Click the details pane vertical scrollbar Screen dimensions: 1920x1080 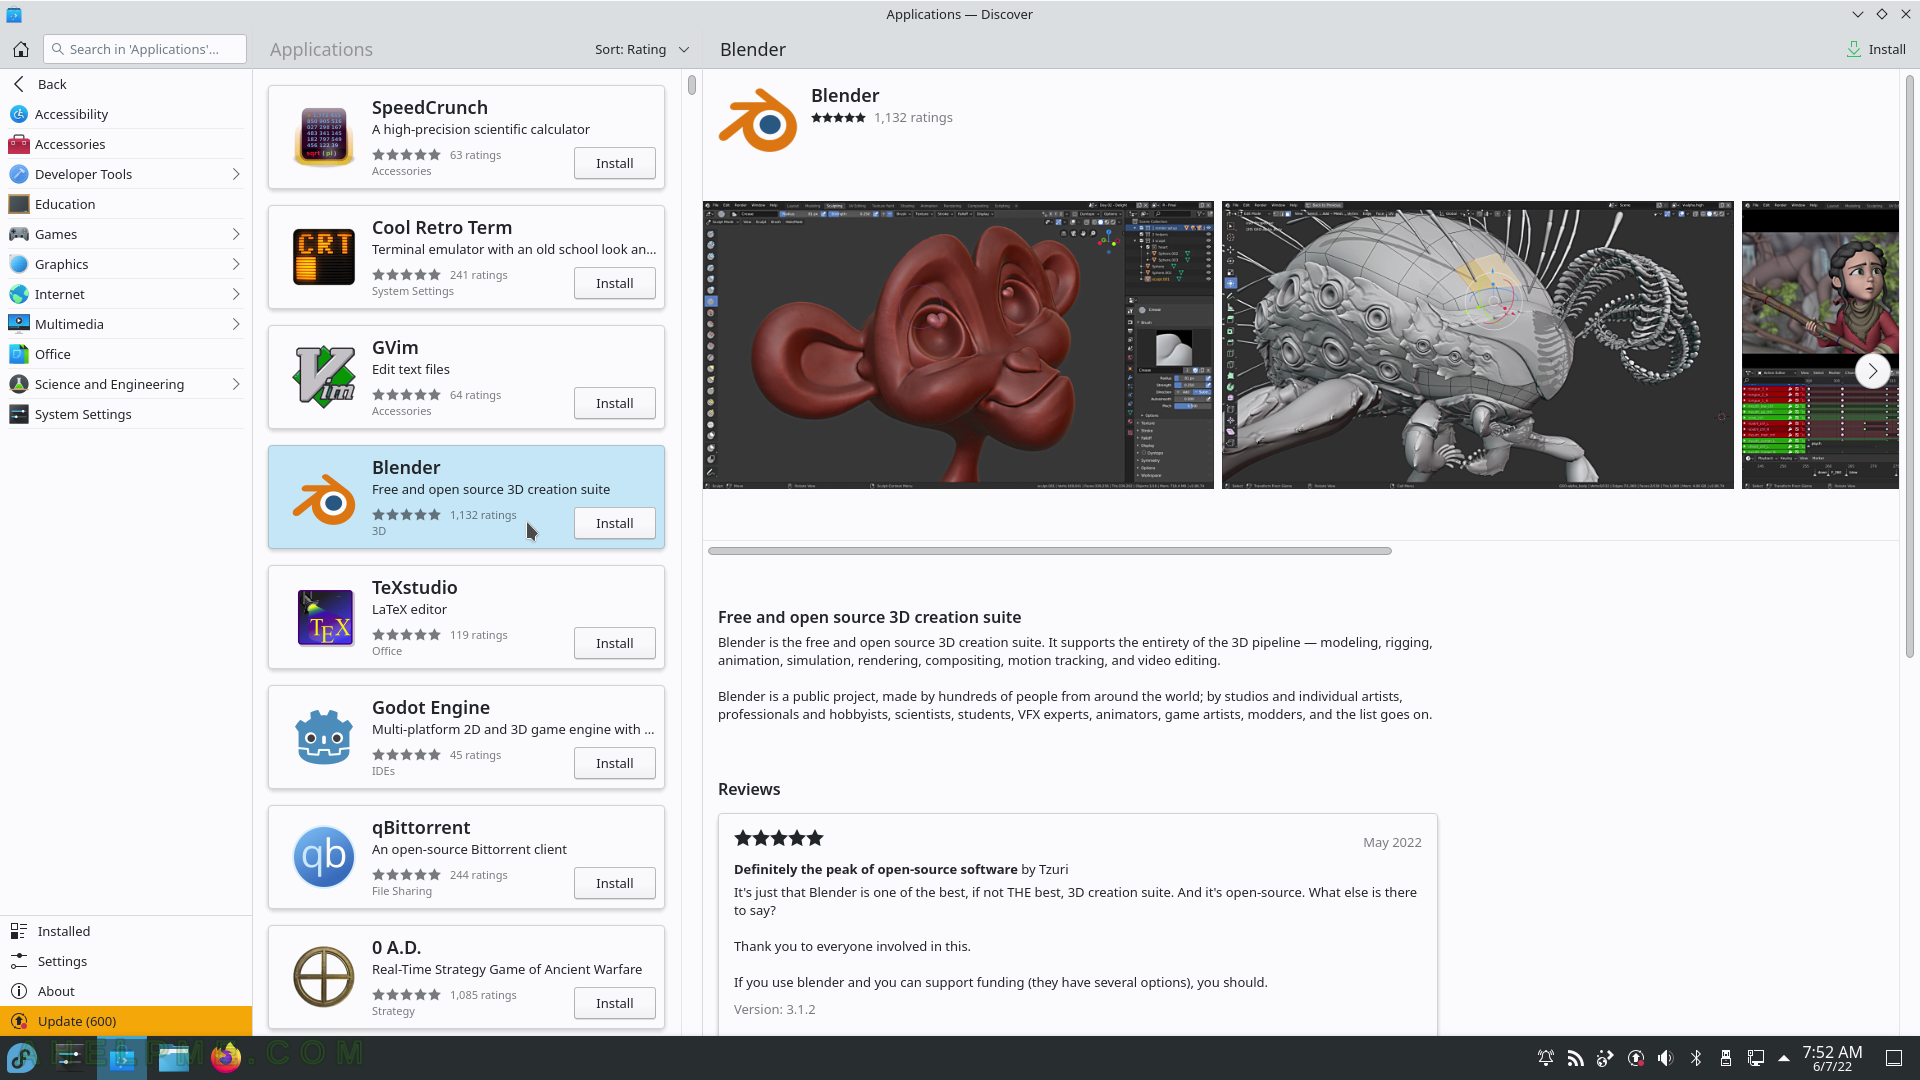tap(1909, 366)
